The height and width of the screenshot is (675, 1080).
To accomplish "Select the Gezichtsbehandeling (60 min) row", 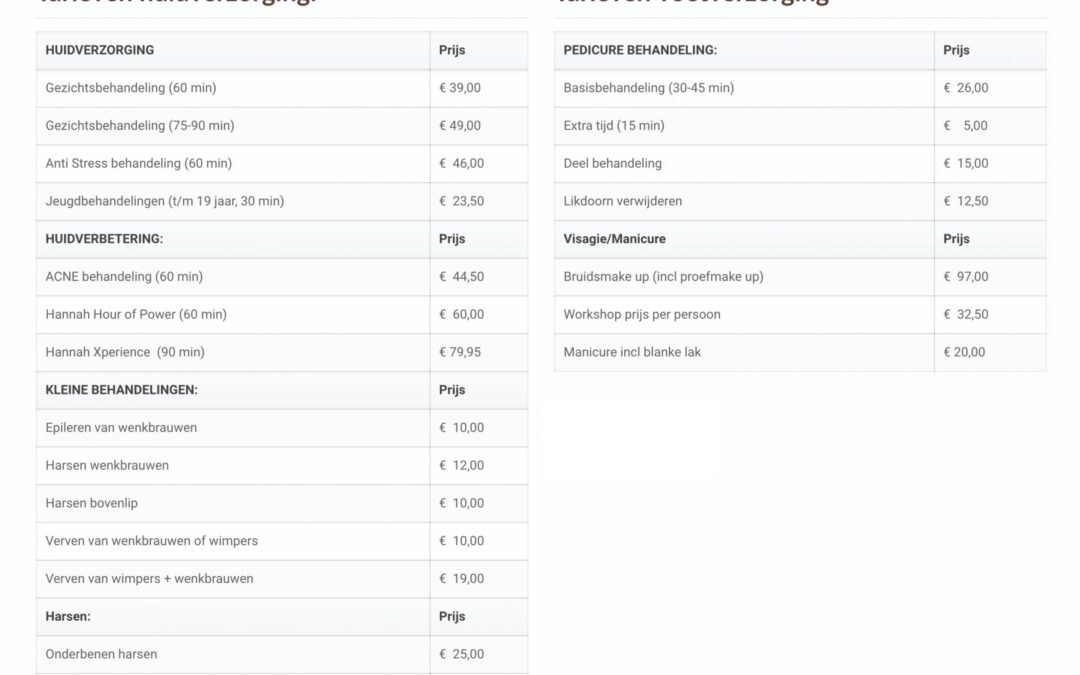I will (131, 88).
